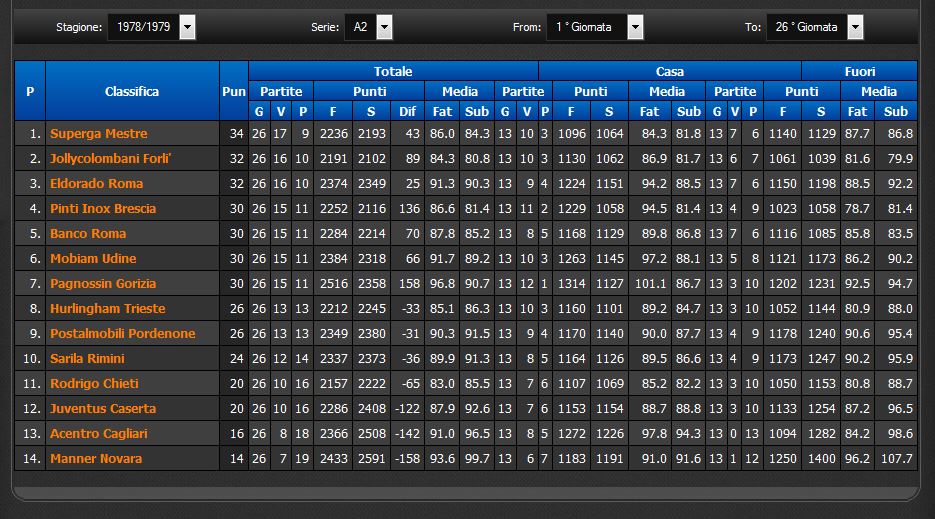Expand the To giornata dropdown arrow
Image resolution: width=935 pixels, height=519 pixels.
point(854,28)
